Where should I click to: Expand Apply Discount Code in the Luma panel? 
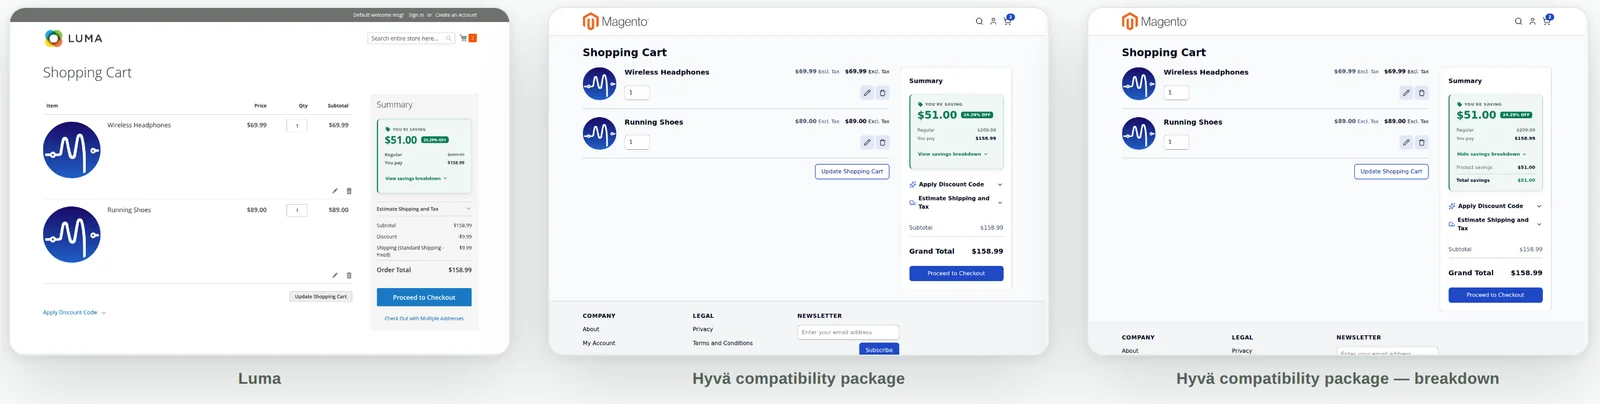coord(74,313)
